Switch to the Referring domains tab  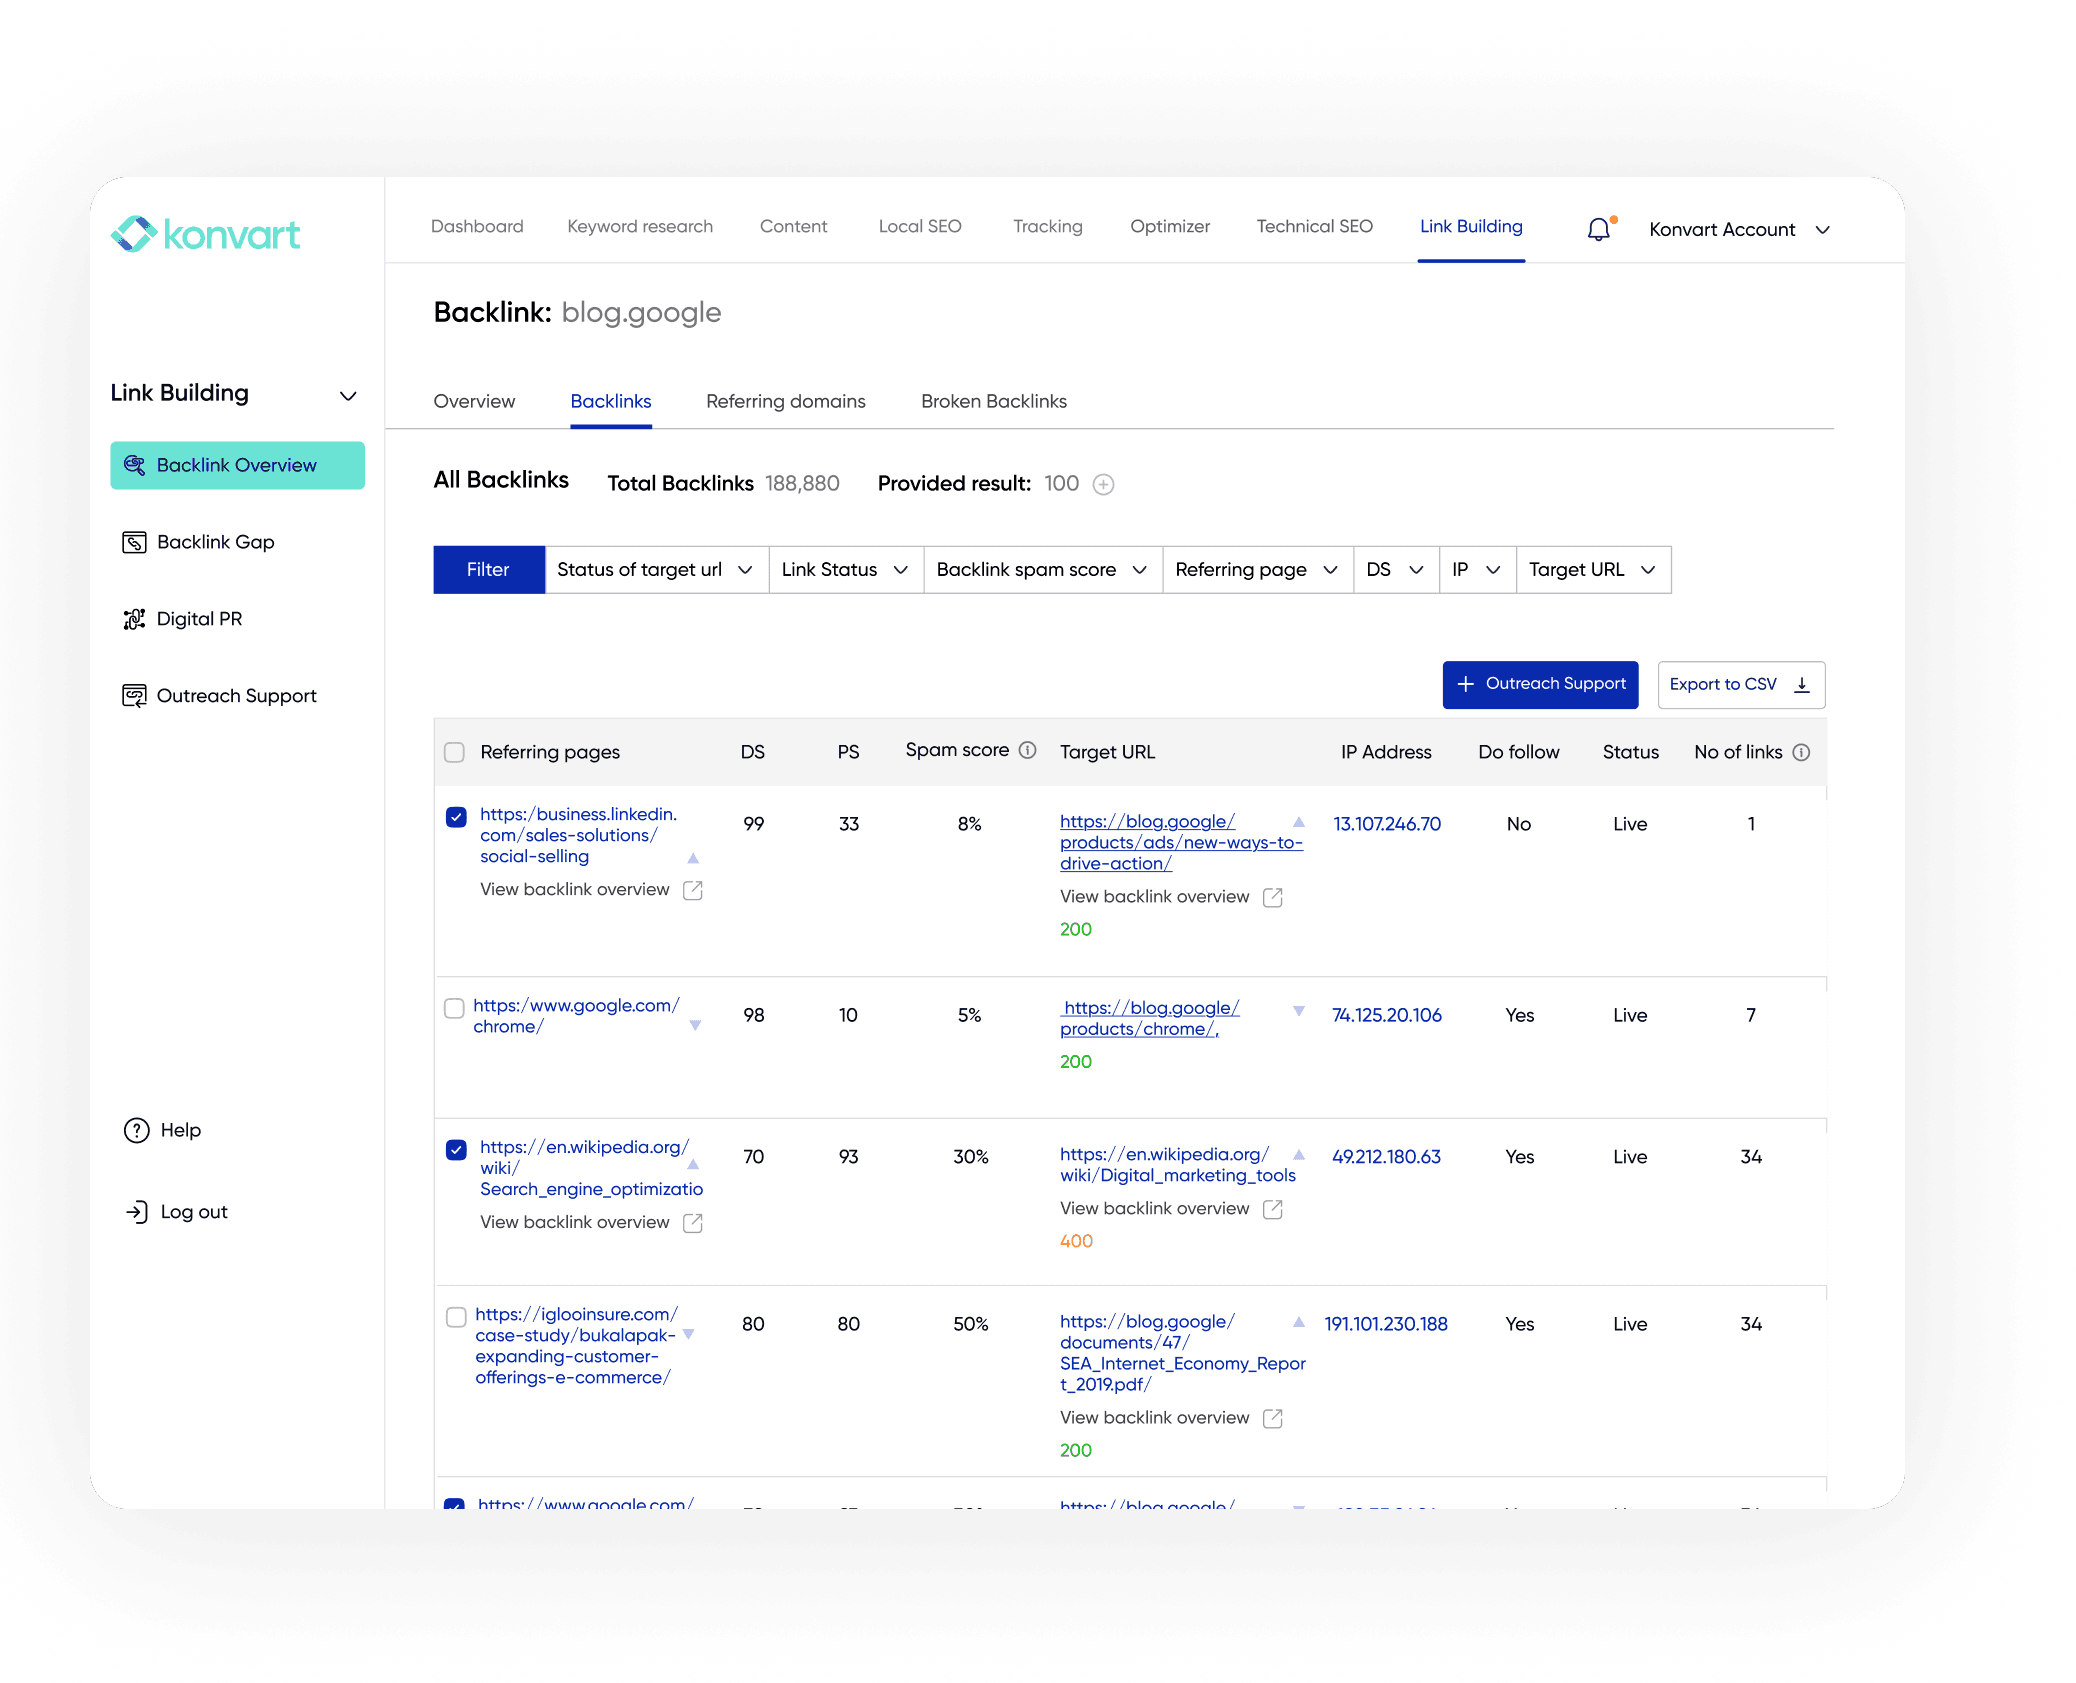(x=786, y=401)
